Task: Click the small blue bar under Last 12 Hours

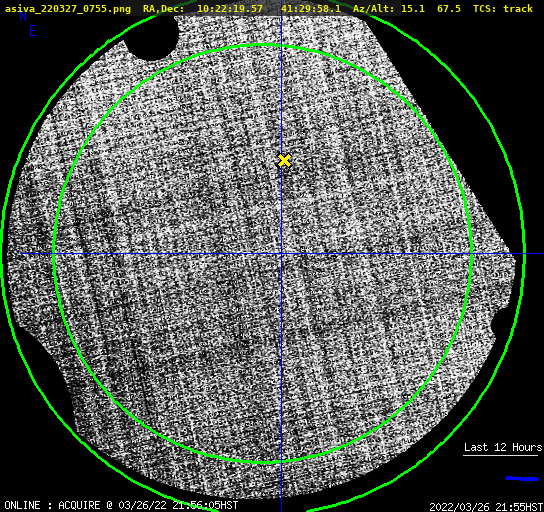Action: point(522,479)
